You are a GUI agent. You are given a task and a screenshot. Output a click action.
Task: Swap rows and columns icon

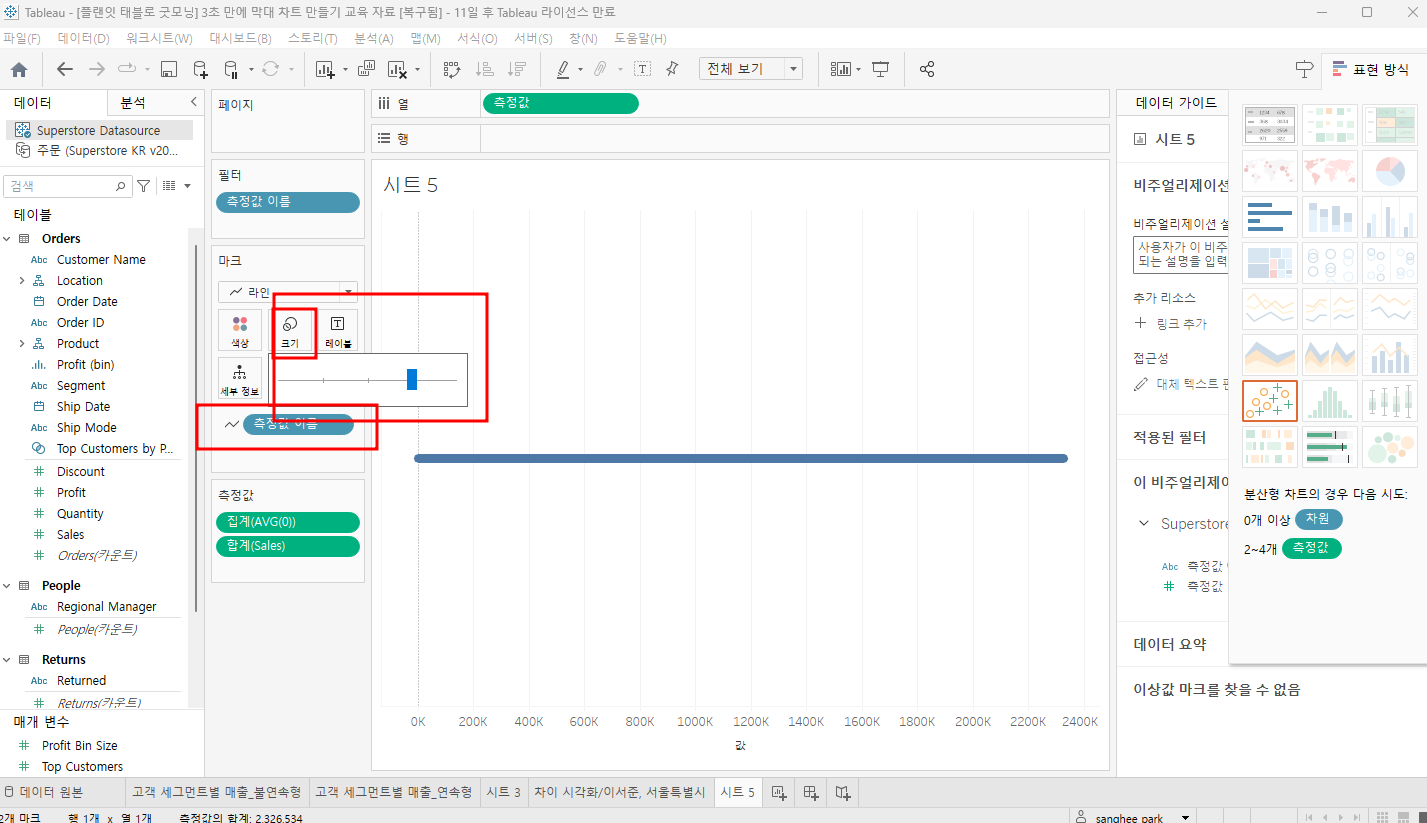[x=451, y=69]
